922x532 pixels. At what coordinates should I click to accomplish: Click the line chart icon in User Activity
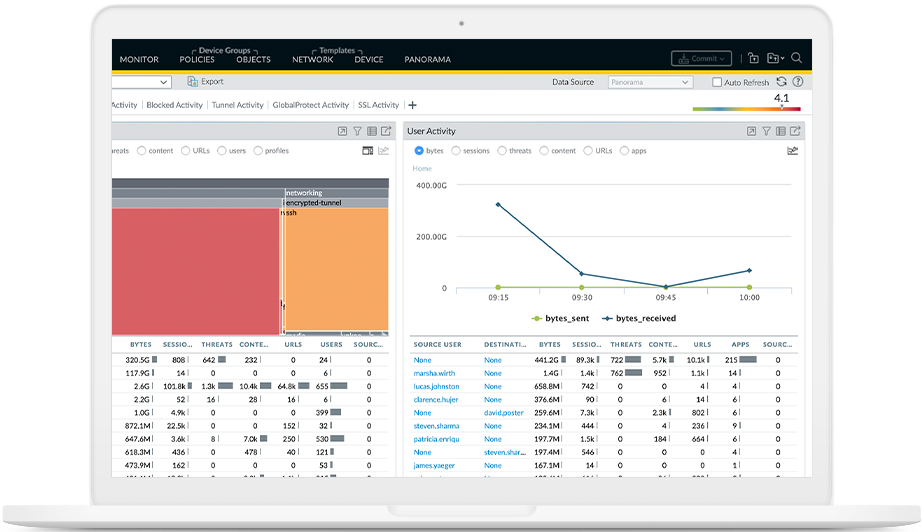point(793,151)
